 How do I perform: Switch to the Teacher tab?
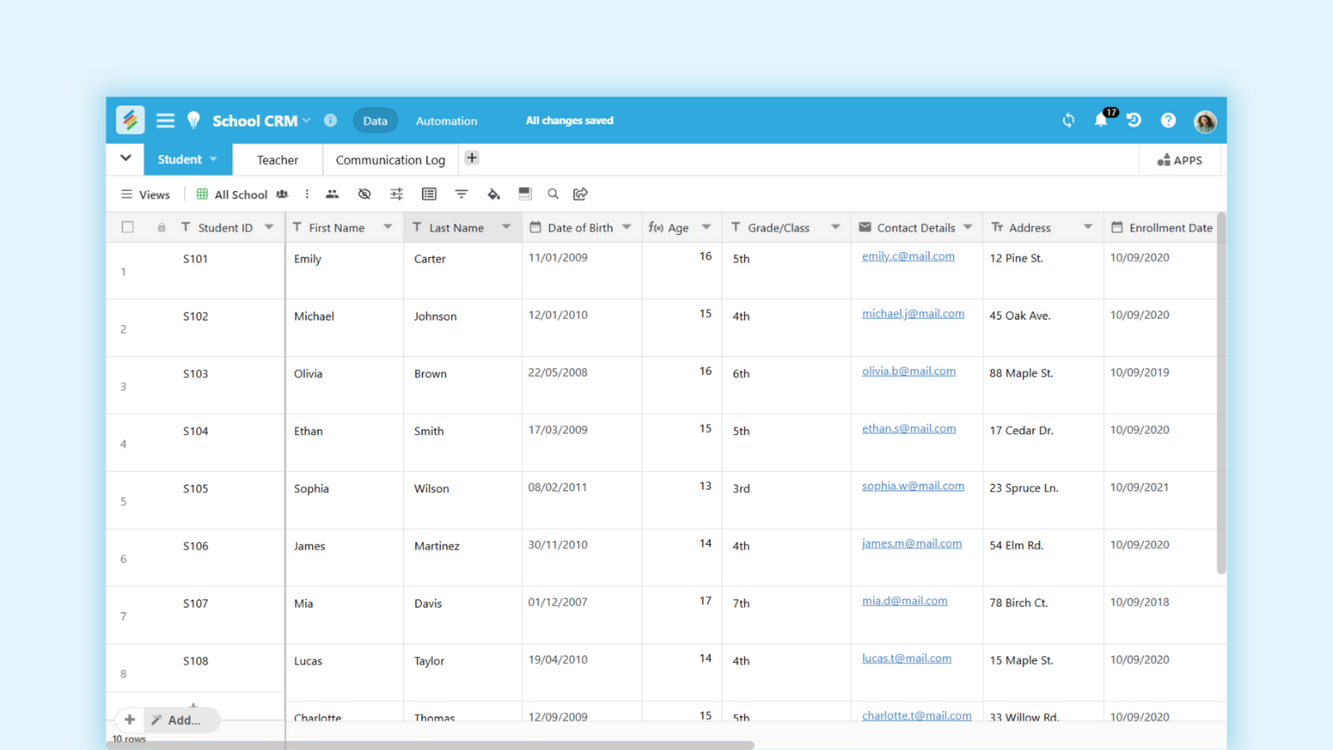pos(277,160)
